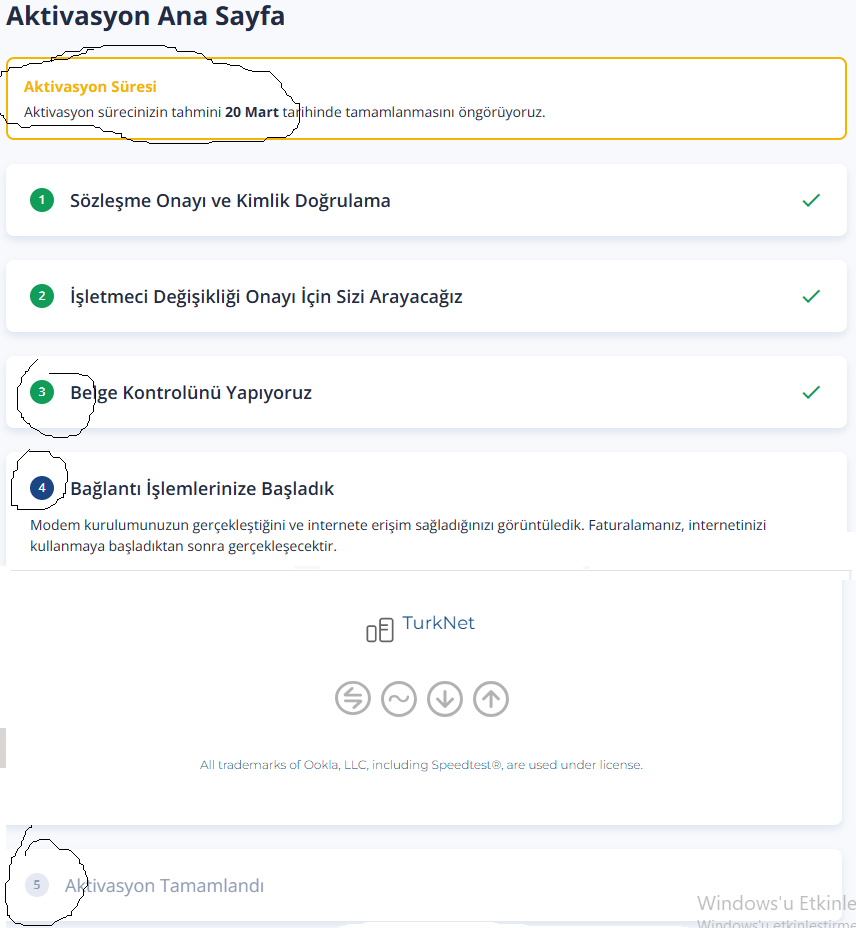Click the green step 2 number badge

pyautogui.click(x=41, y=296)
